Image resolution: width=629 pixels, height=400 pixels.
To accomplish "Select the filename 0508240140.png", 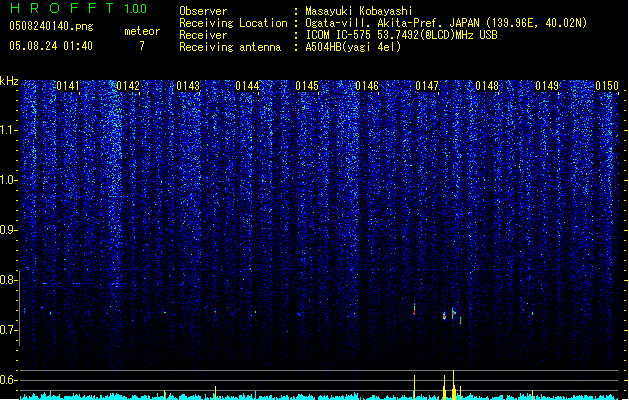I will click(x=51, y=26).
